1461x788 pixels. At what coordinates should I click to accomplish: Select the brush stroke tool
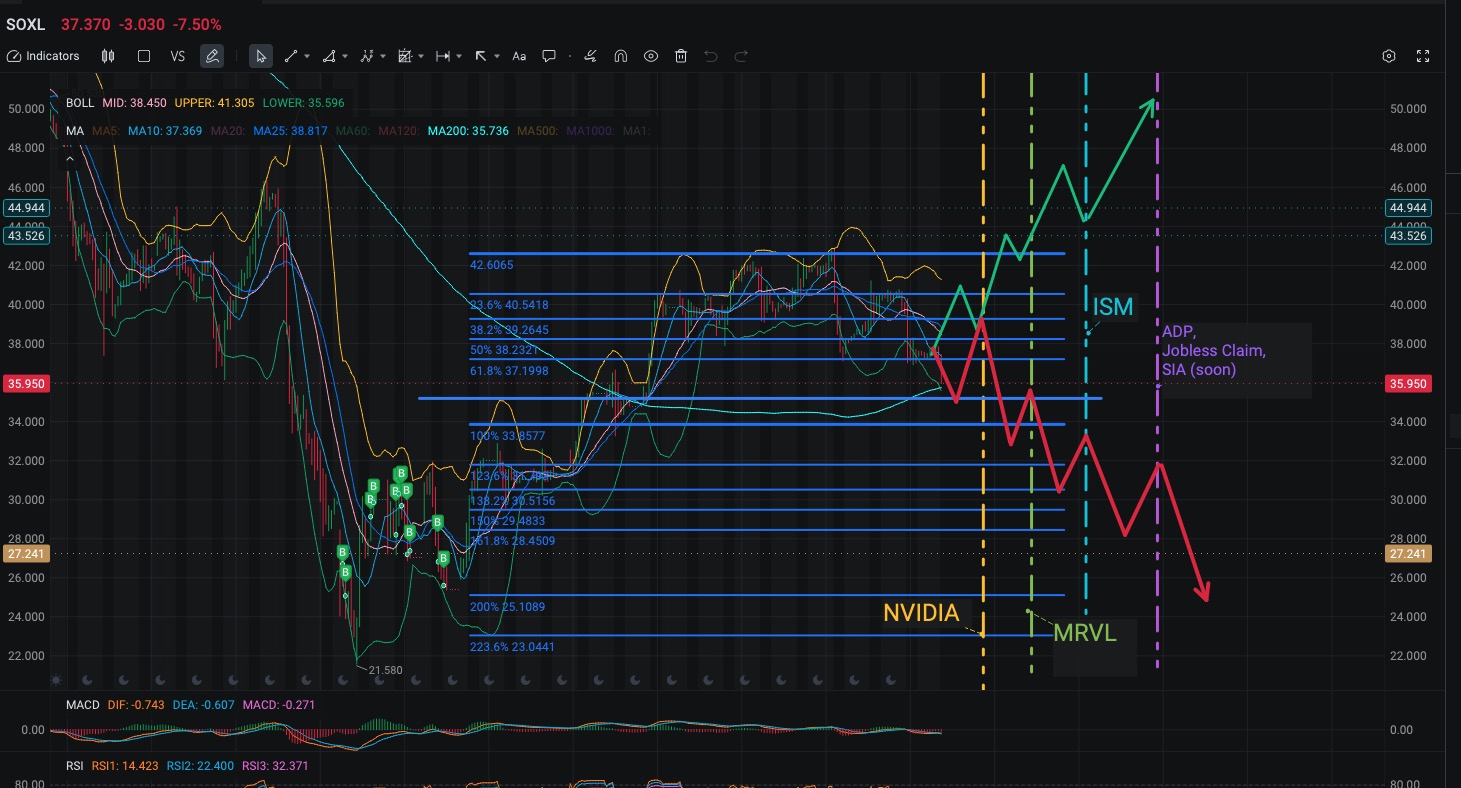[x=590, y=56]
